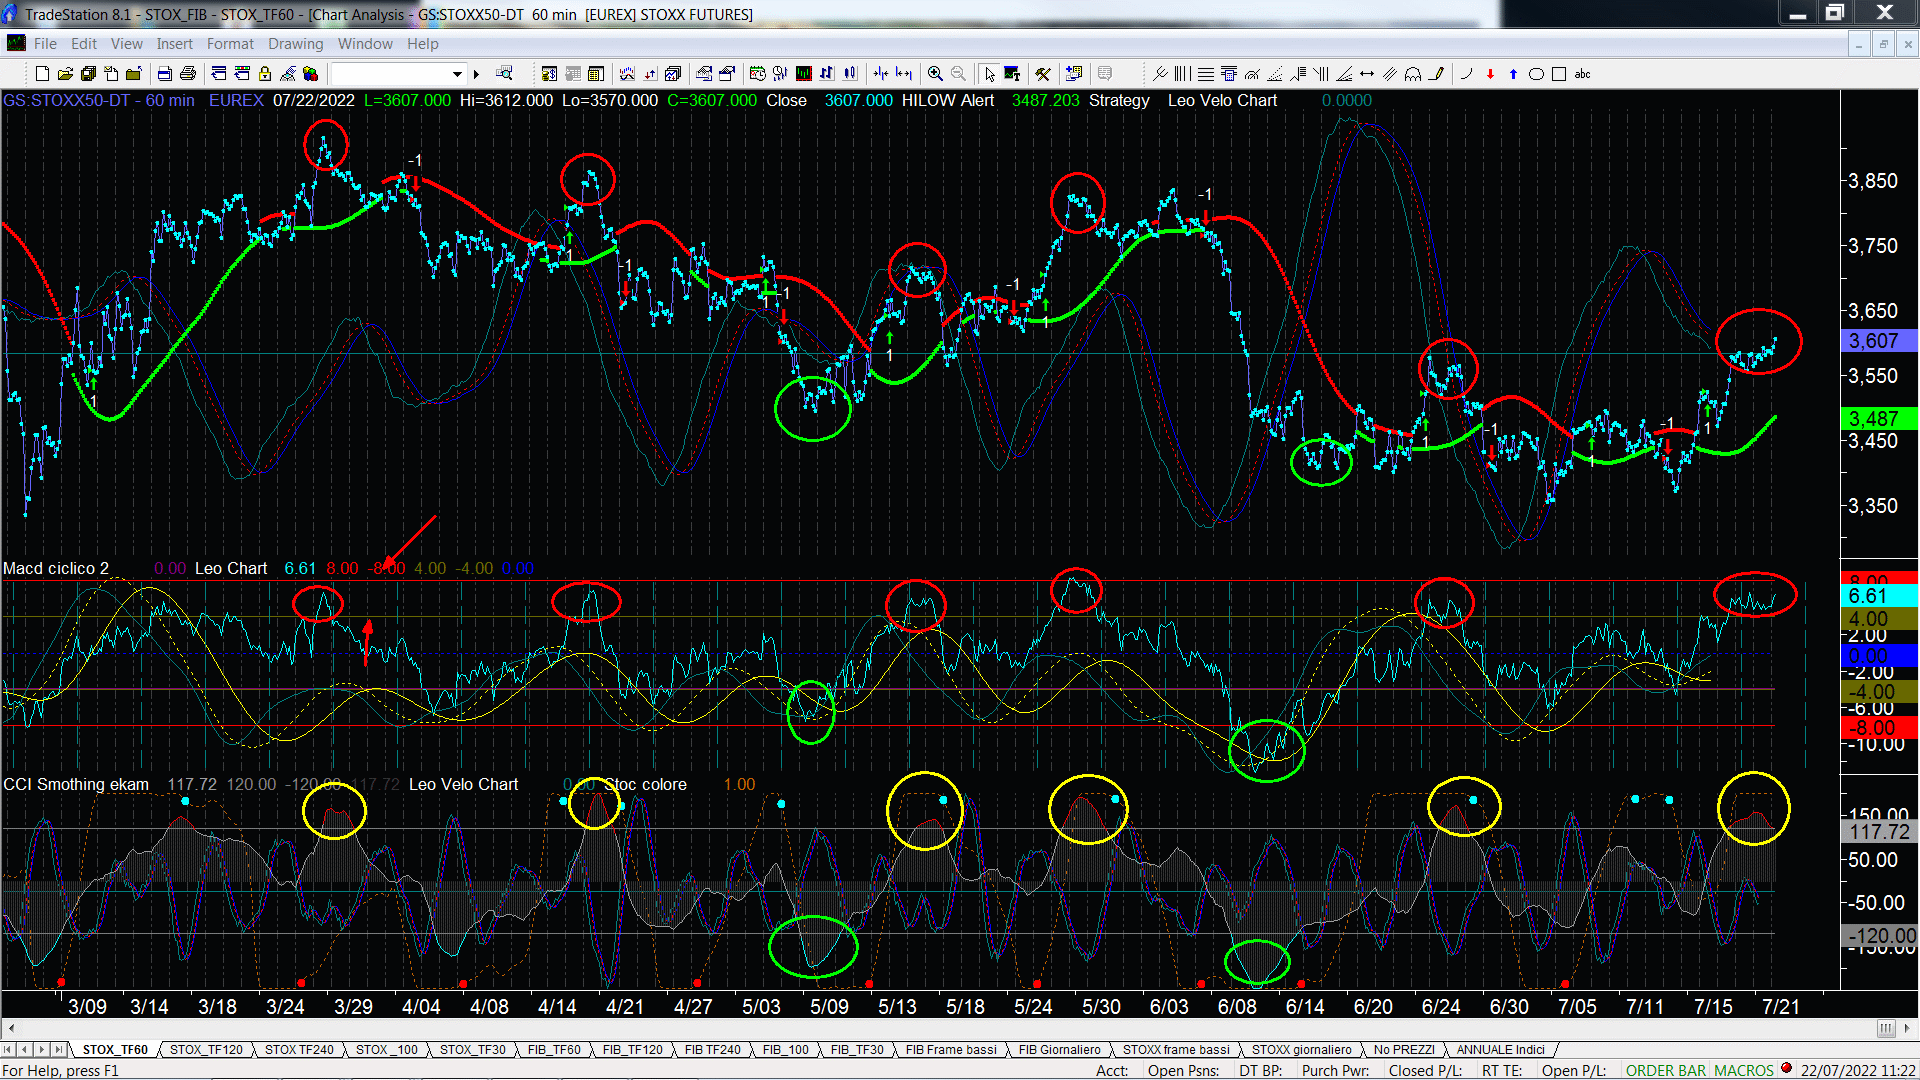Click into the command line input field
The image size is (1920, 1080).
[390, 74]
